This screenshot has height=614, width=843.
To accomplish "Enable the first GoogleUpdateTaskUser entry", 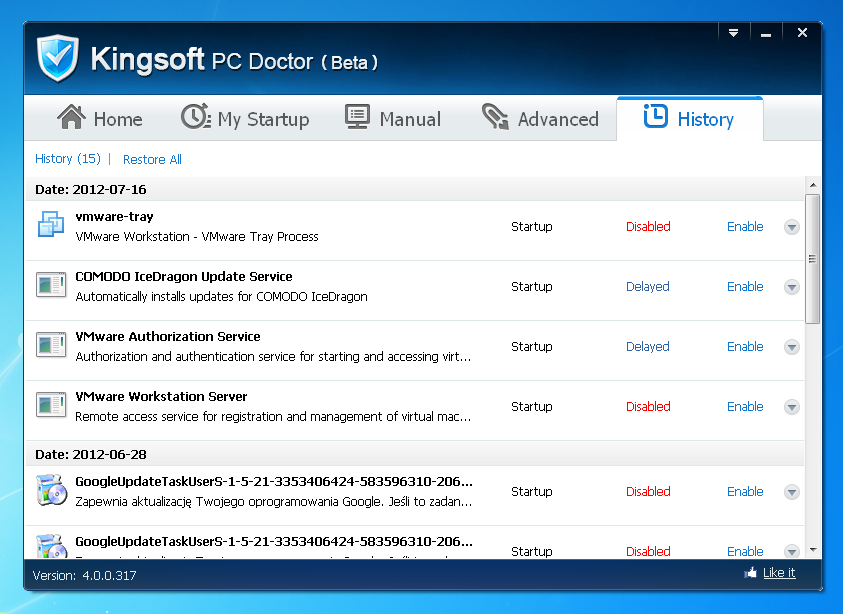I will pyautogui.click(x=745, y=492).
